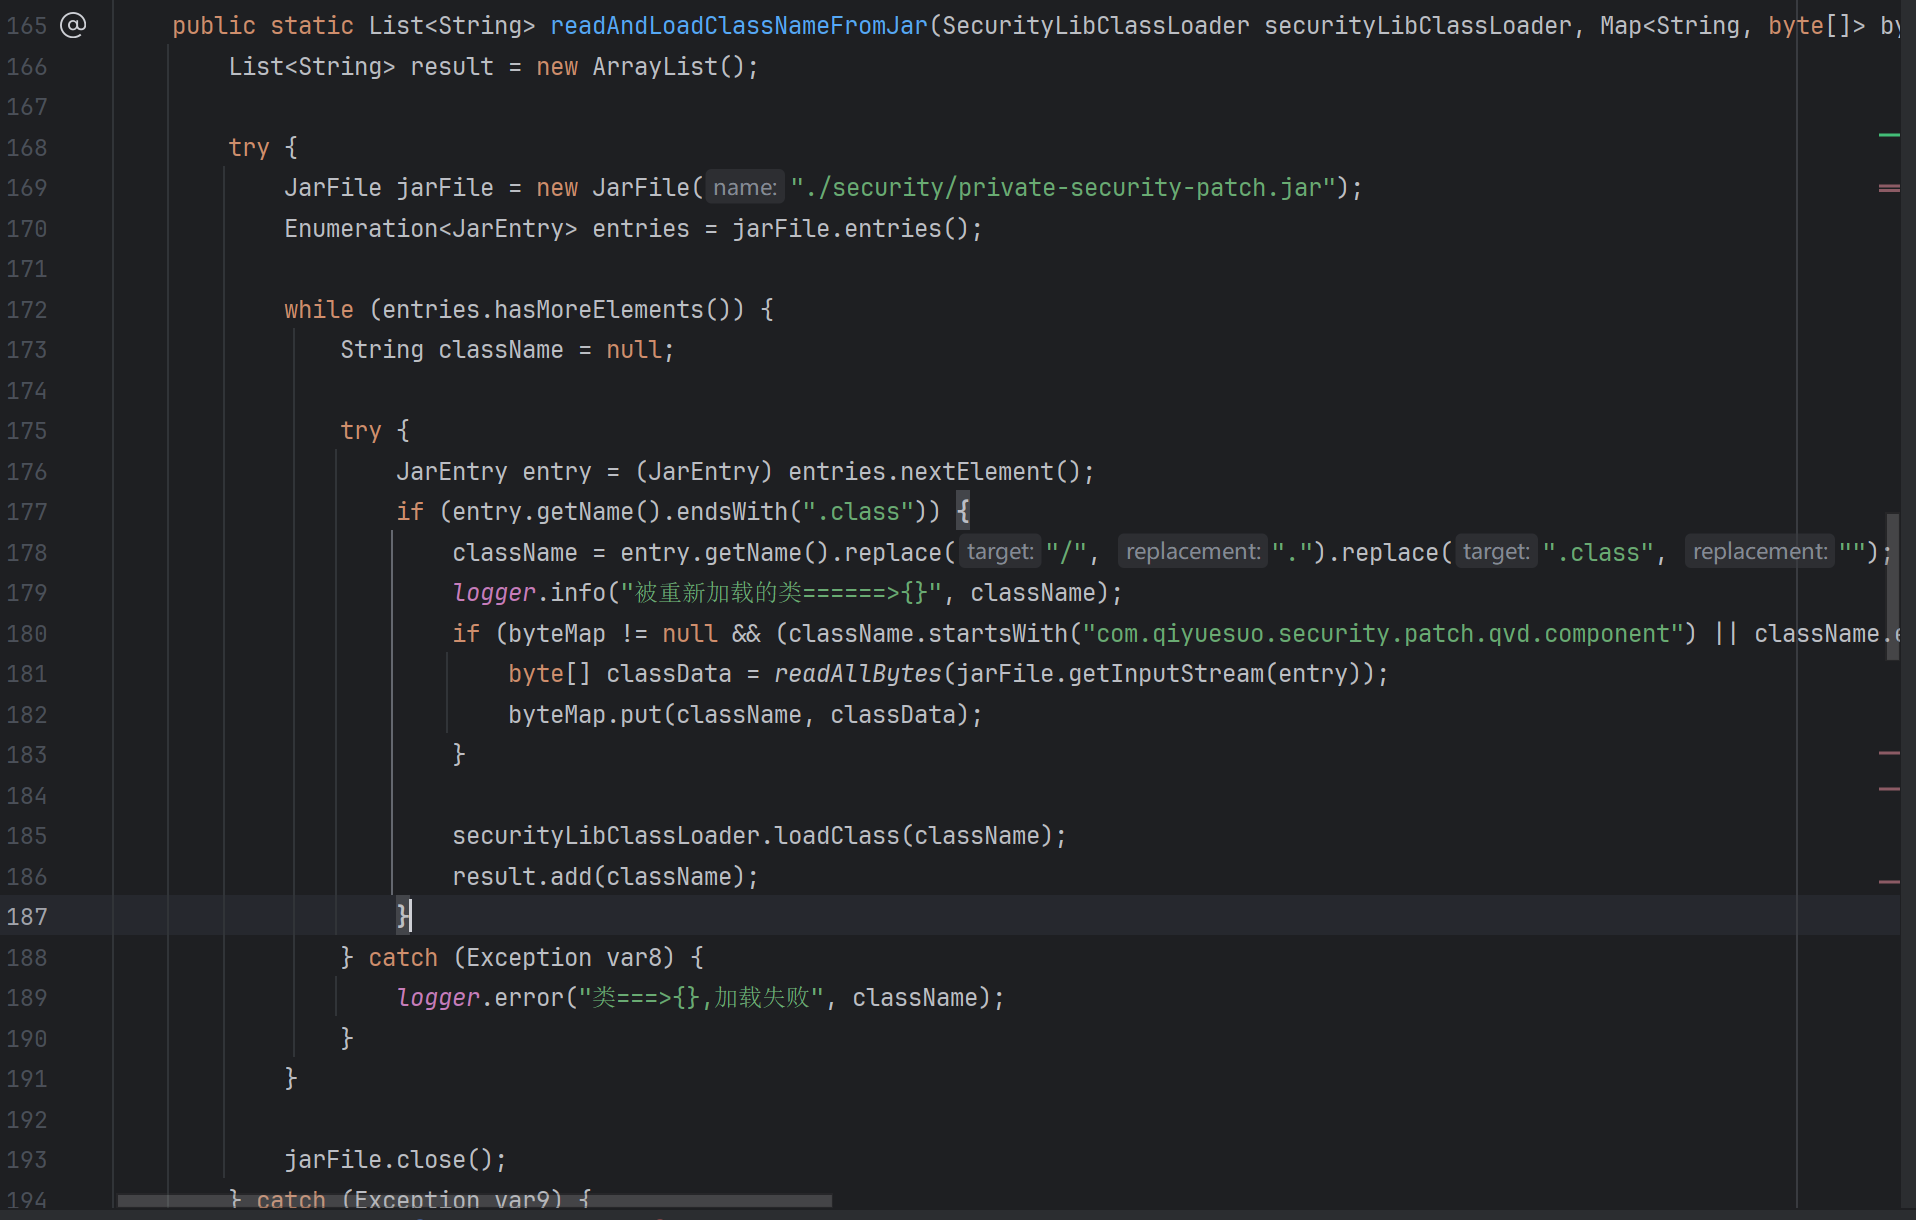The width and height of the screenshot is (1916, 1220).
Task: Click the readAndLoadClassNameFromJar method name
Action: tap(738, 26)
